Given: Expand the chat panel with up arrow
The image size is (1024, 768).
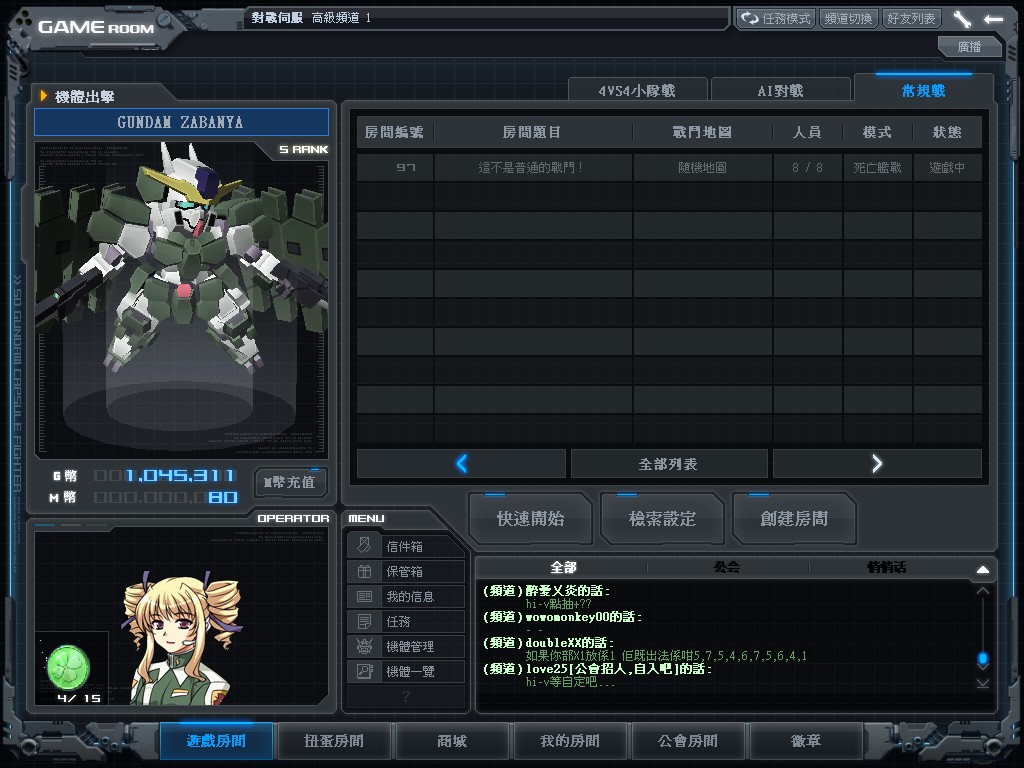Looking at the screenshot, I should pos(982,569).
